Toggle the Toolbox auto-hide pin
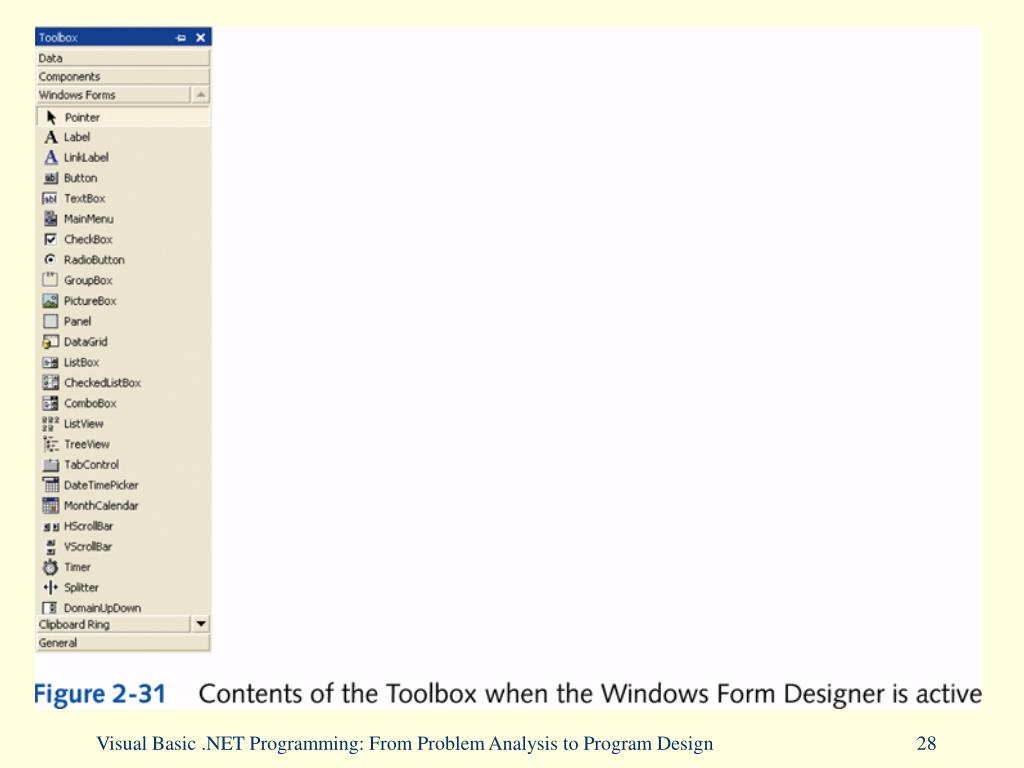Screen dimensions: 1024x768 tap(181, 38)
